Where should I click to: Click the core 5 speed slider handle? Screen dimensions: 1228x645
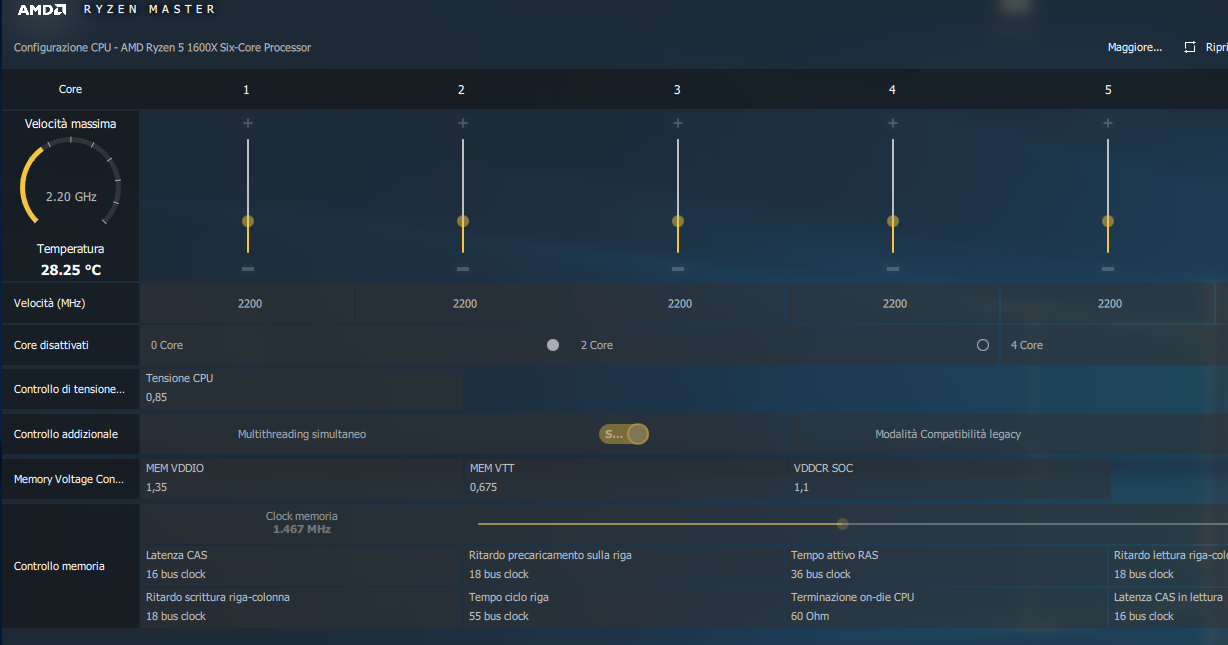coord(1108,221)
